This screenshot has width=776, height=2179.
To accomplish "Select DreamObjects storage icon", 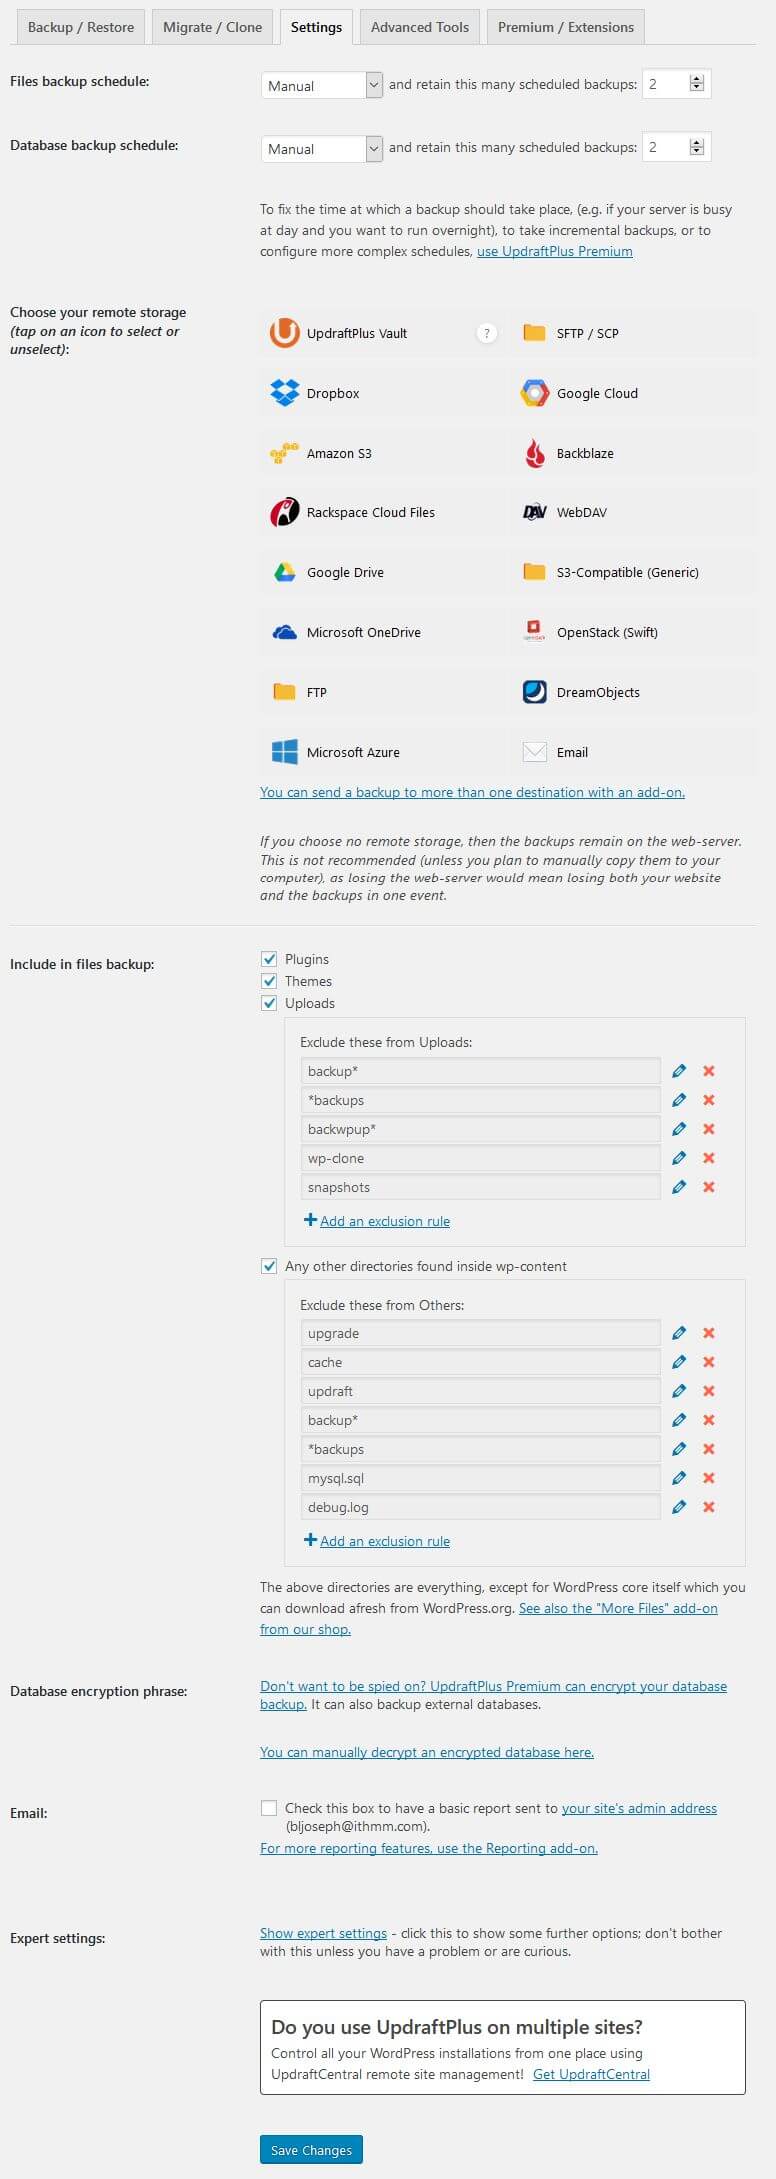I will [x=534, y=692].
